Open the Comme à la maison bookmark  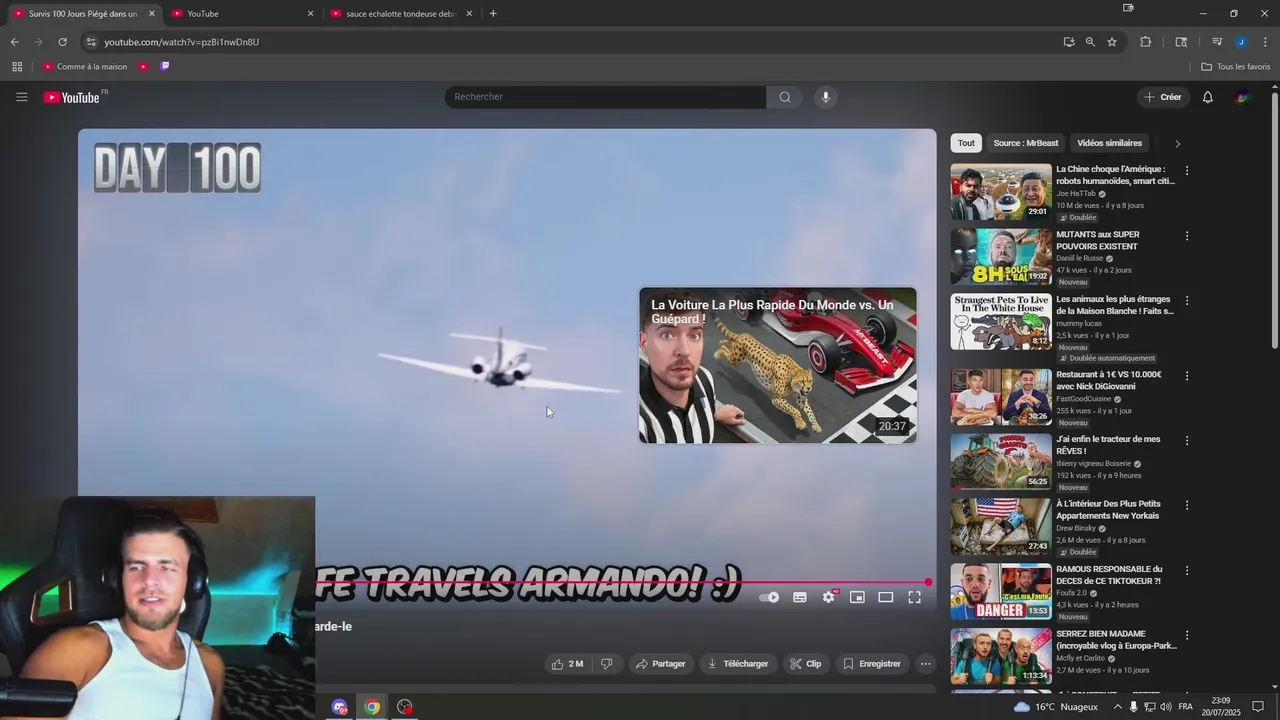point(85,67)
